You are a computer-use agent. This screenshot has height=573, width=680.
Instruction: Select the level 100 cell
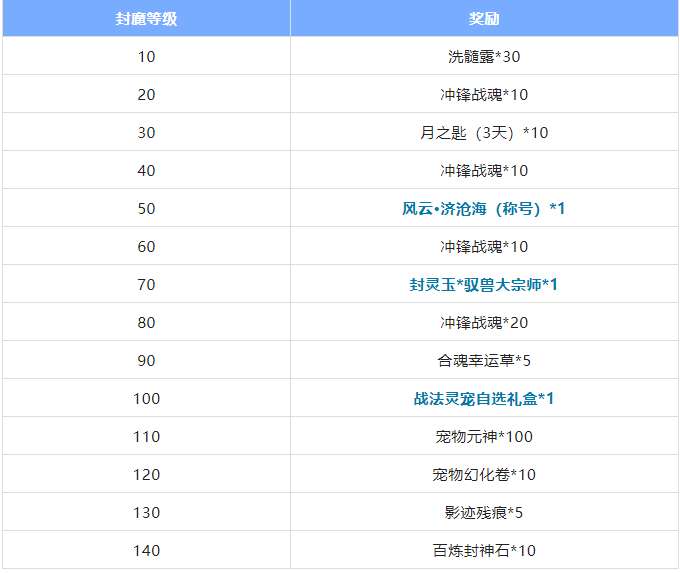coord(146,399)
